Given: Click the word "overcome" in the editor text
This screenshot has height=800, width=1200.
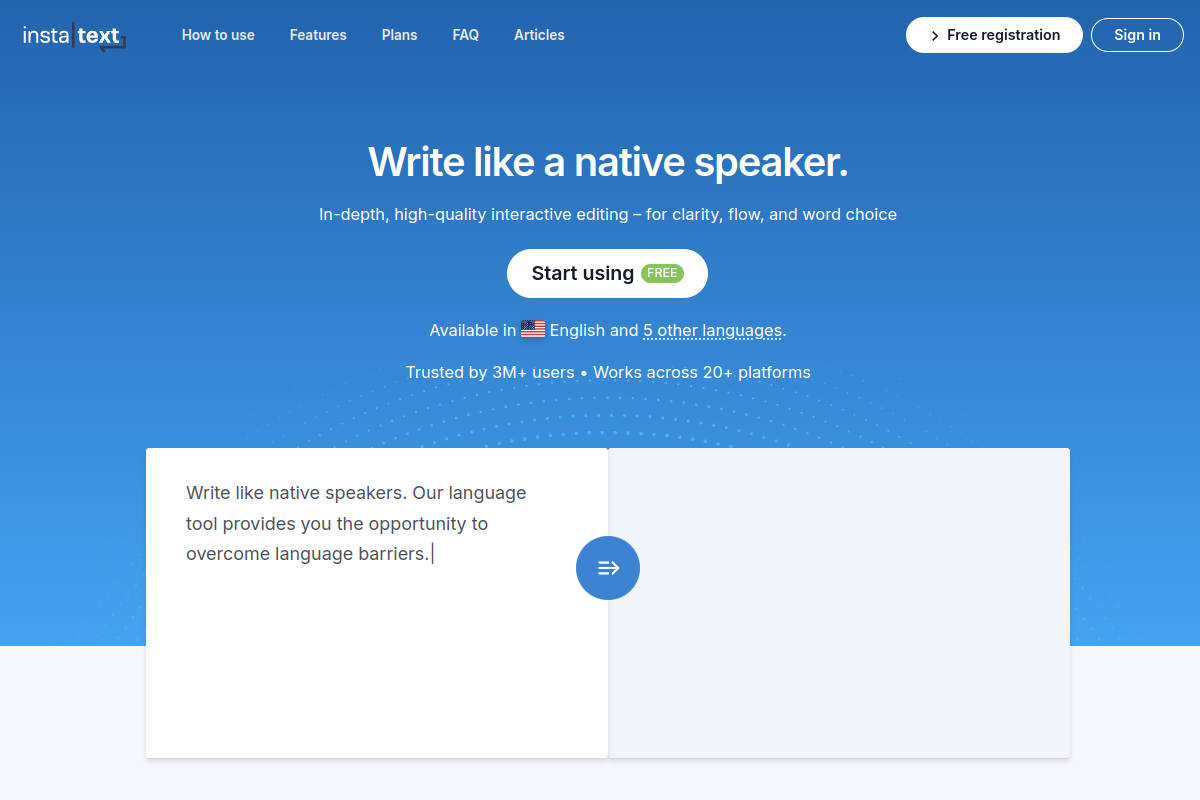Looking at the screenshot, I should pyautogui.click(x=228, y=553).
